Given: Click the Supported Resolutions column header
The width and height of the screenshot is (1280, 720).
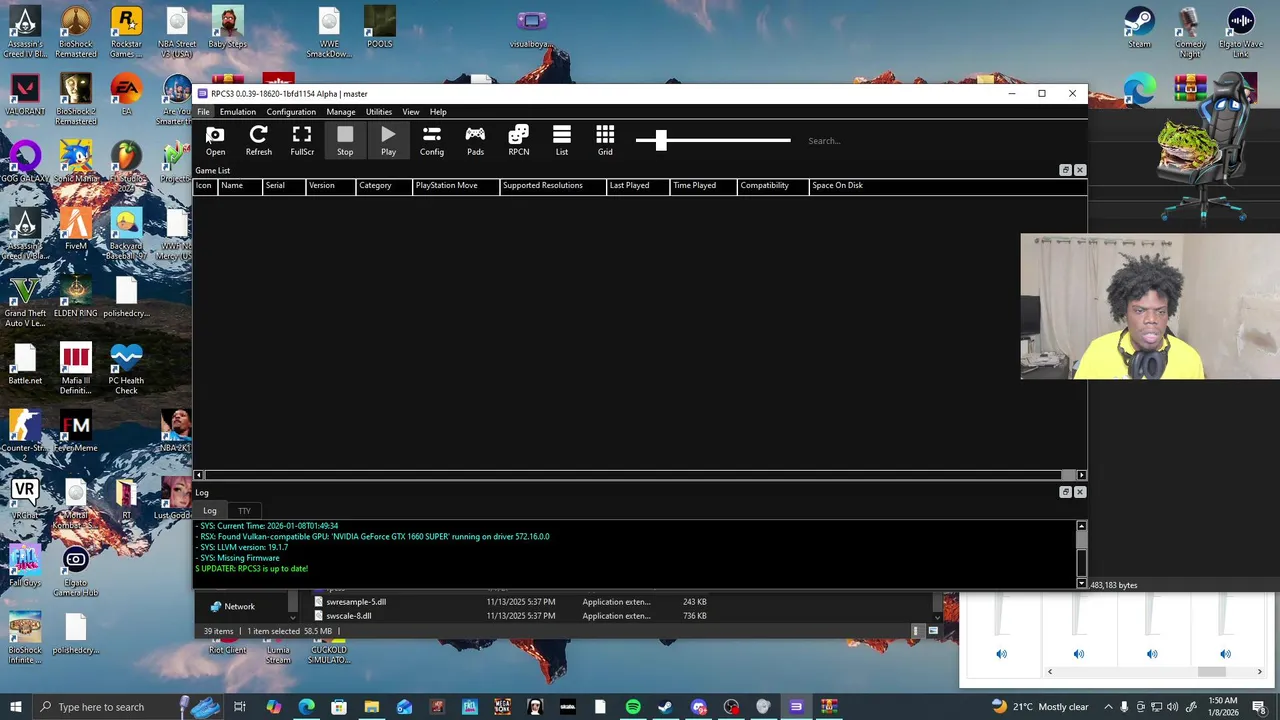Looking at the screenshot, I should pos(553,185).
